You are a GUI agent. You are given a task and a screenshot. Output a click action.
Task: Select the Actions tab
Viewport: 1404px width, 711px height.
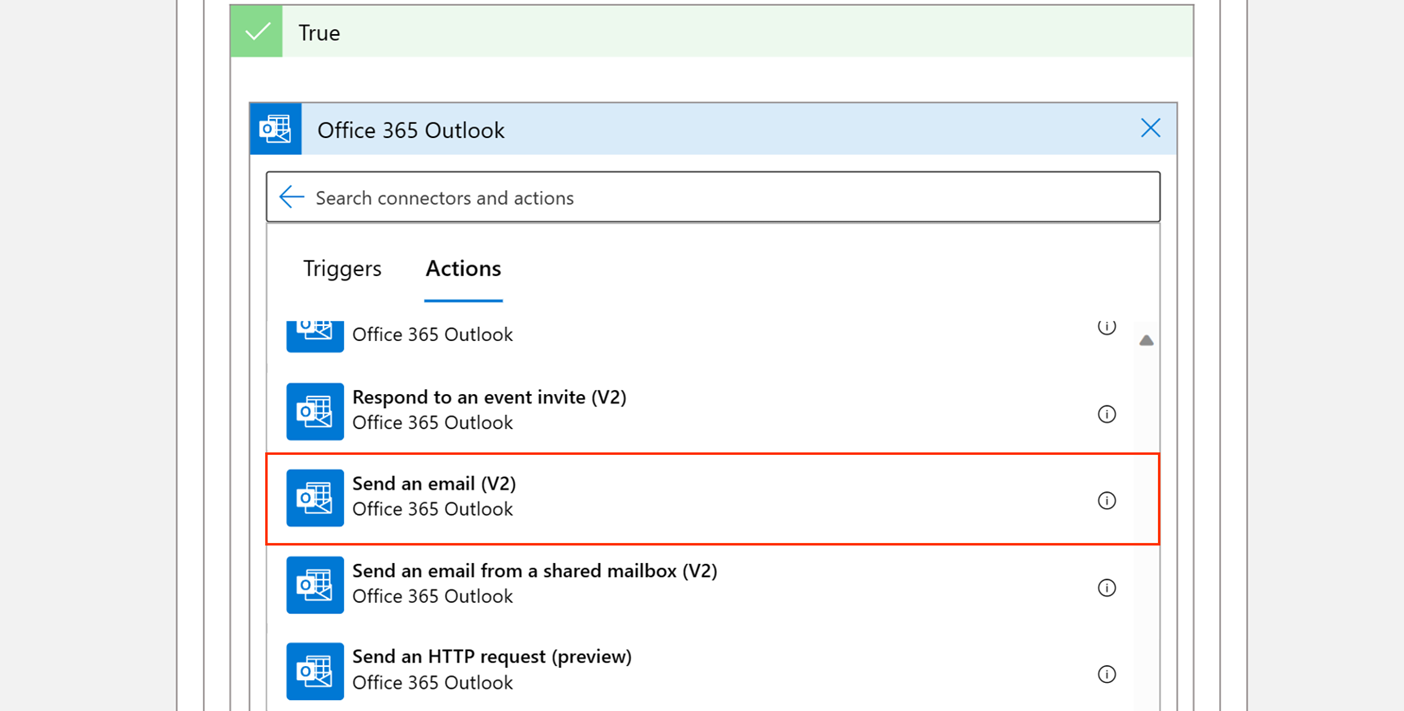point(463,268)
